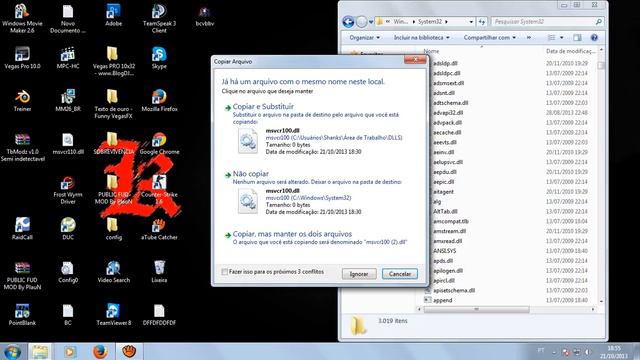This screenshot has width=640, height=360.
Task: Click the volume icon in system tray
Action: 588,352
